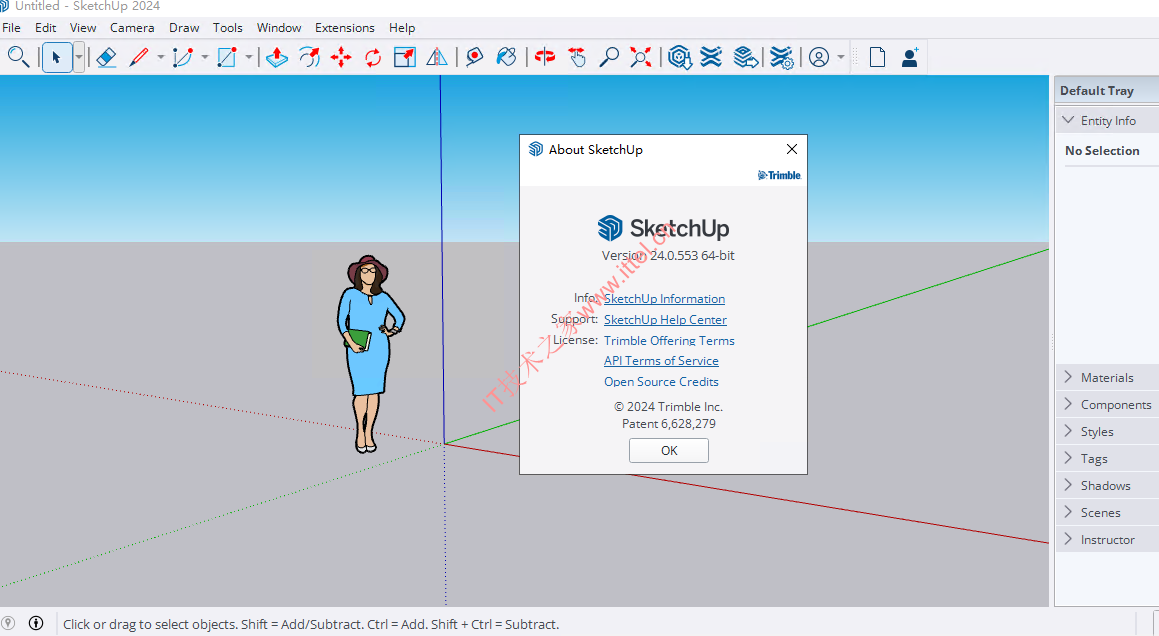Image resolution: width=1159 pixels, height=636 pixels.
Task: Activate the Offset tool
Action: [310, 57]
